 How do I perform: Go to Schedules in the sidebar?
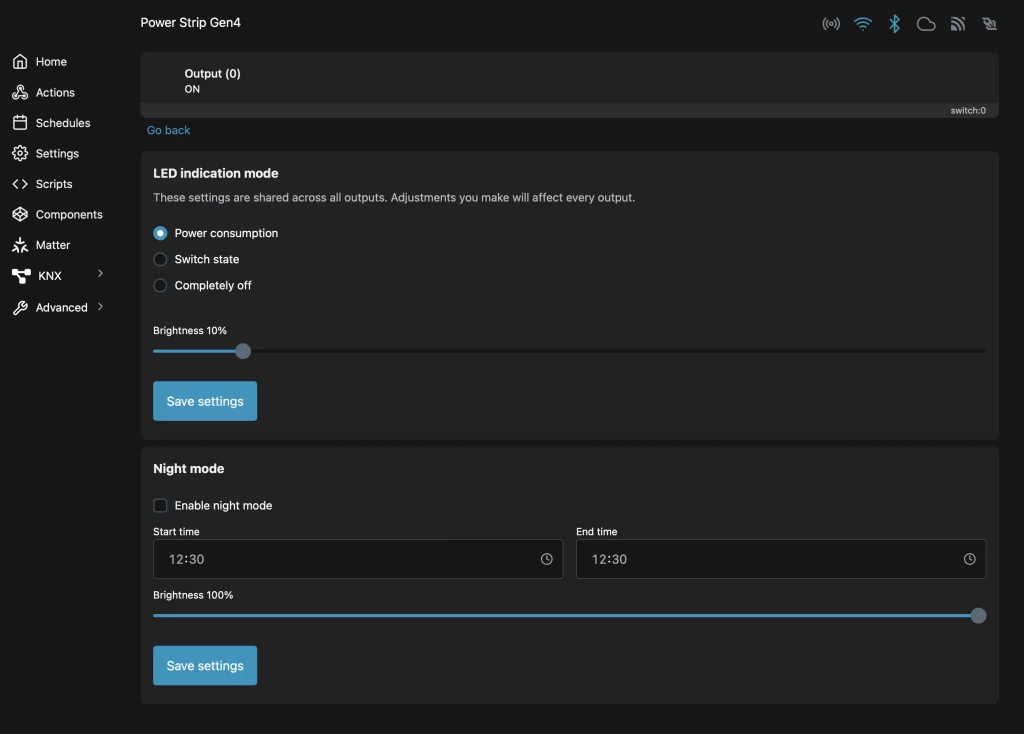point(62,123)
